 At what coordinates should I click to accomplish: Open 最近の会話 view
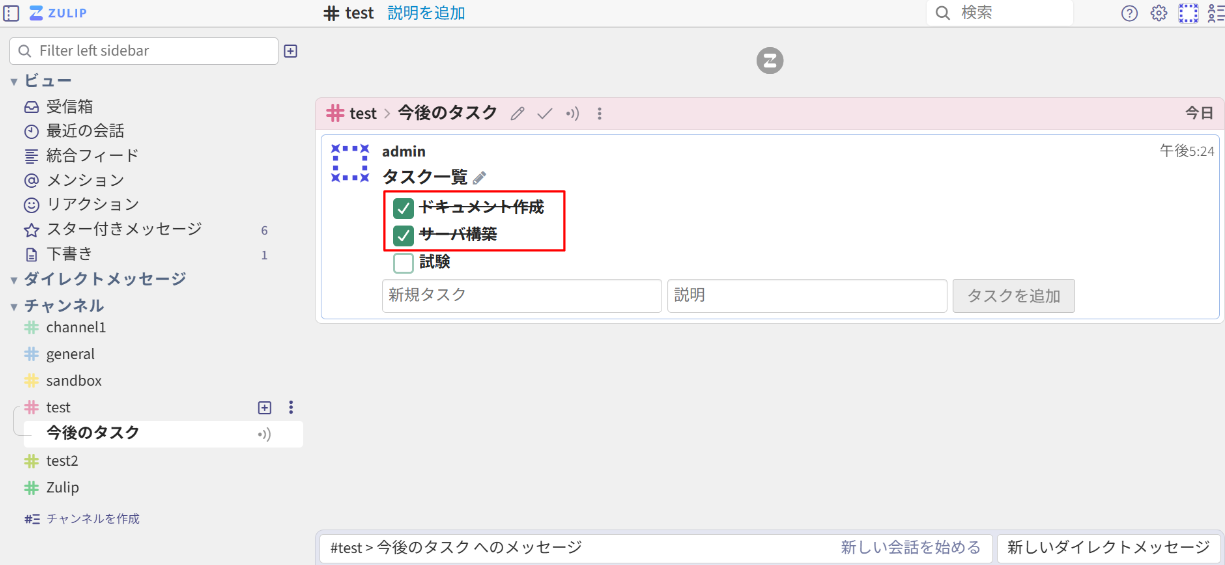(85, 131)
